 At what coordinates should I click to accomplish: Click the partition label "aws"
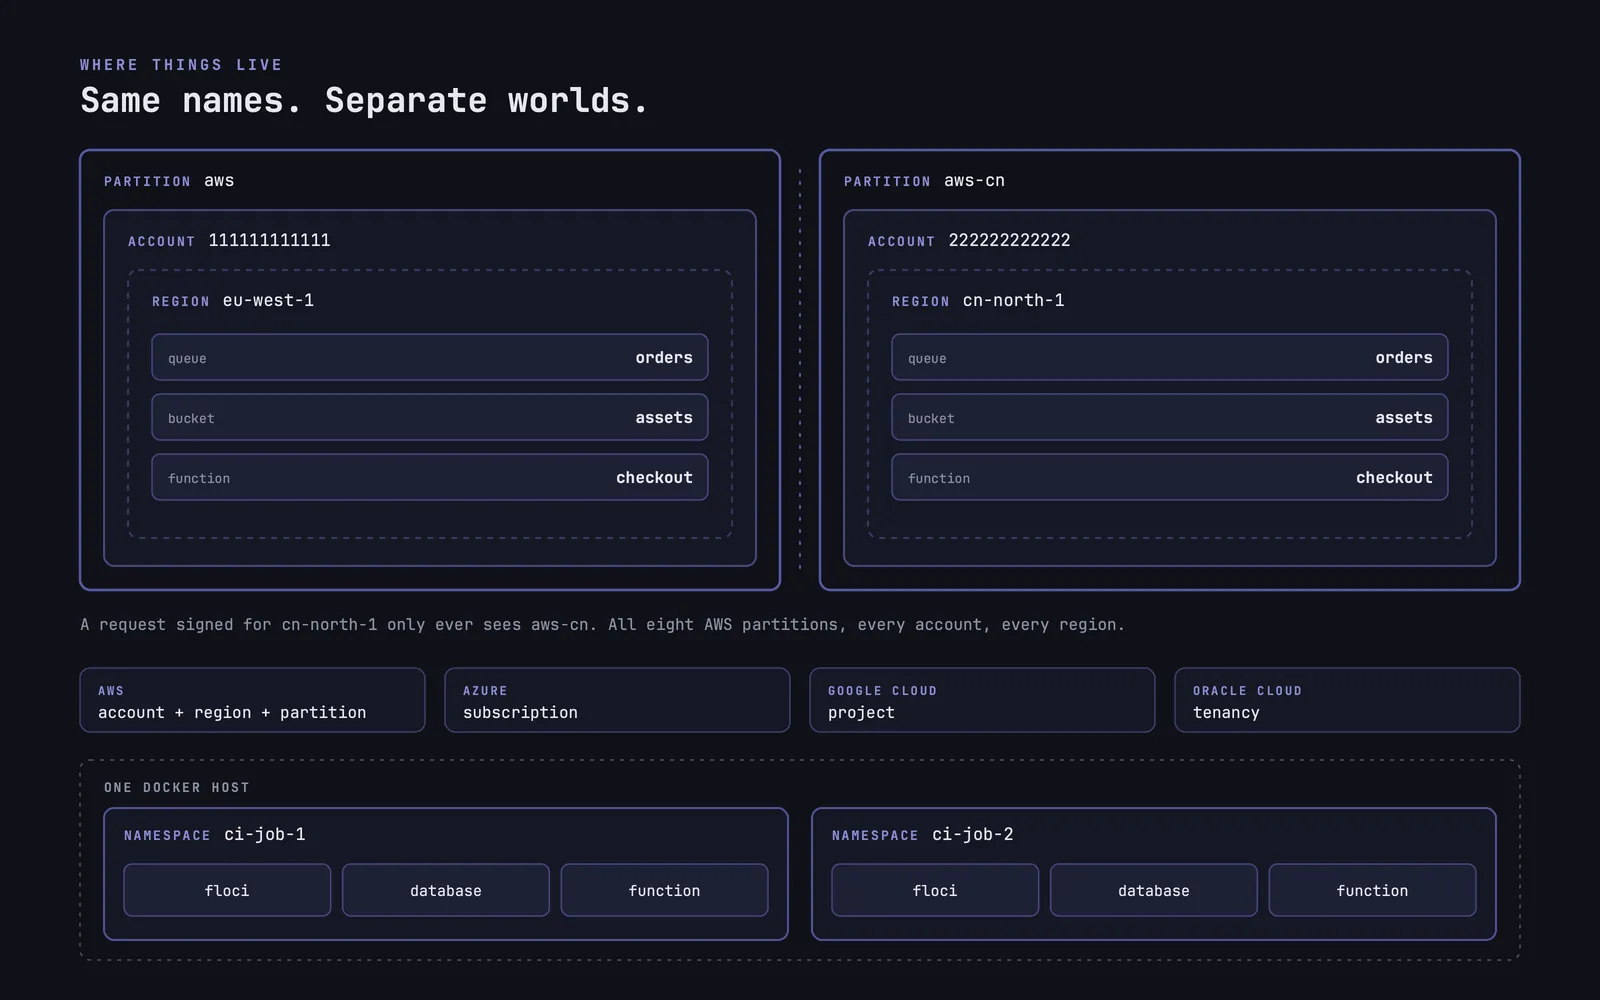219,181
